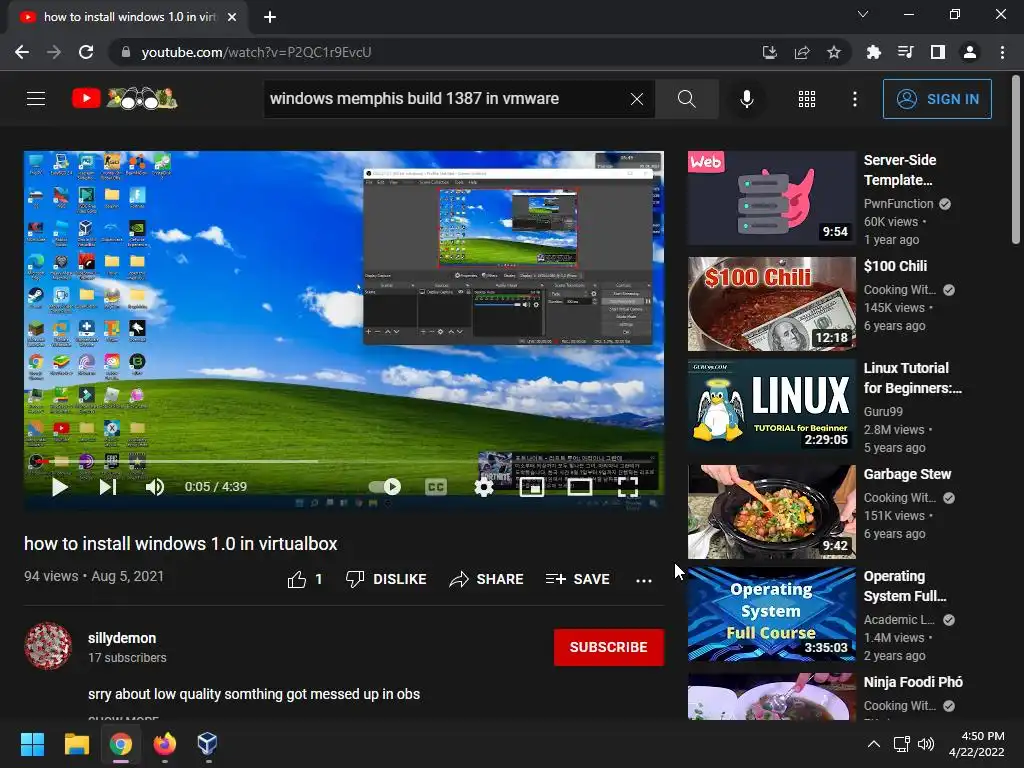This screenshot has width=1024, height=768.
Task: Bookmark this tab with star
Action: [x=834, y=52]
